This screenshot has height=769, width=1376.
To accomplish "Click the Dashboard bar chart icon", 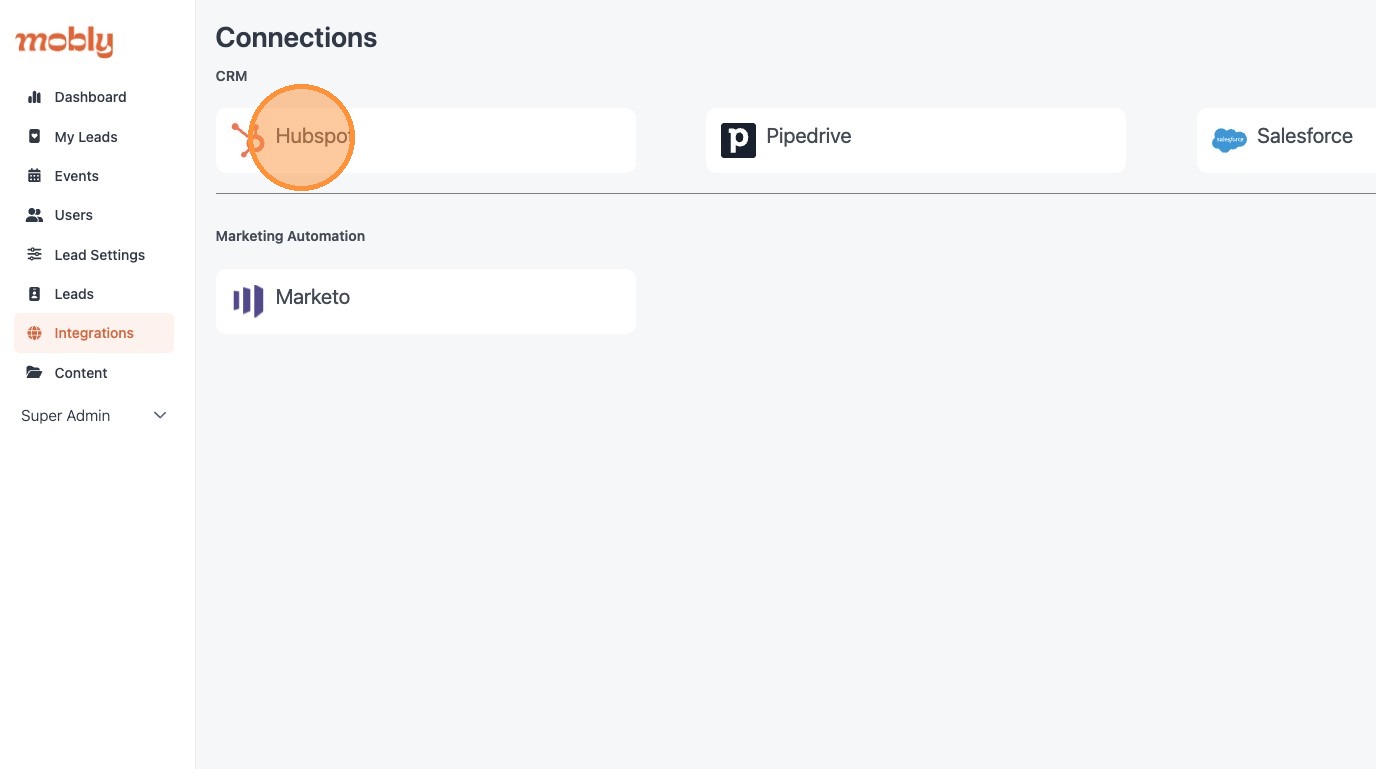I will click(x=35, y=97).
